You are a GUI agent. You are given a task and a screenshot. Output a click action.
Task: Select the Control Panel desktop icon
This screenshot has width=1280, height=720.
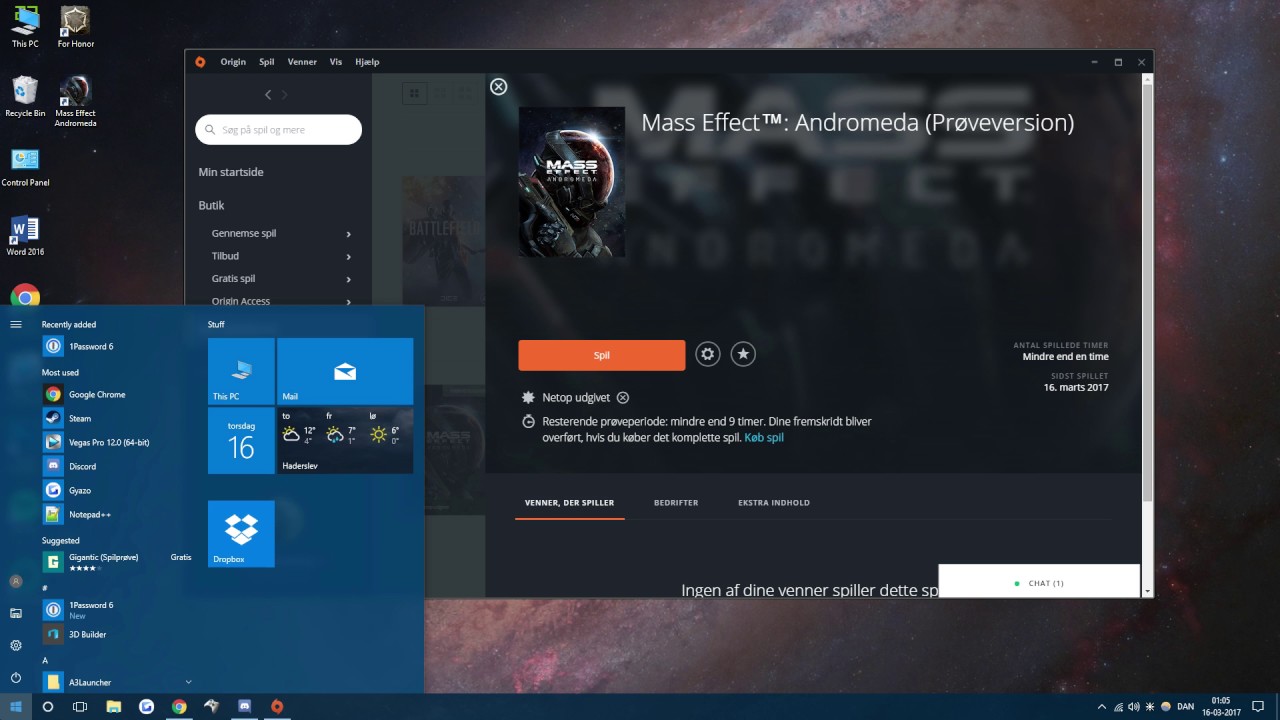tap(25, 167)
